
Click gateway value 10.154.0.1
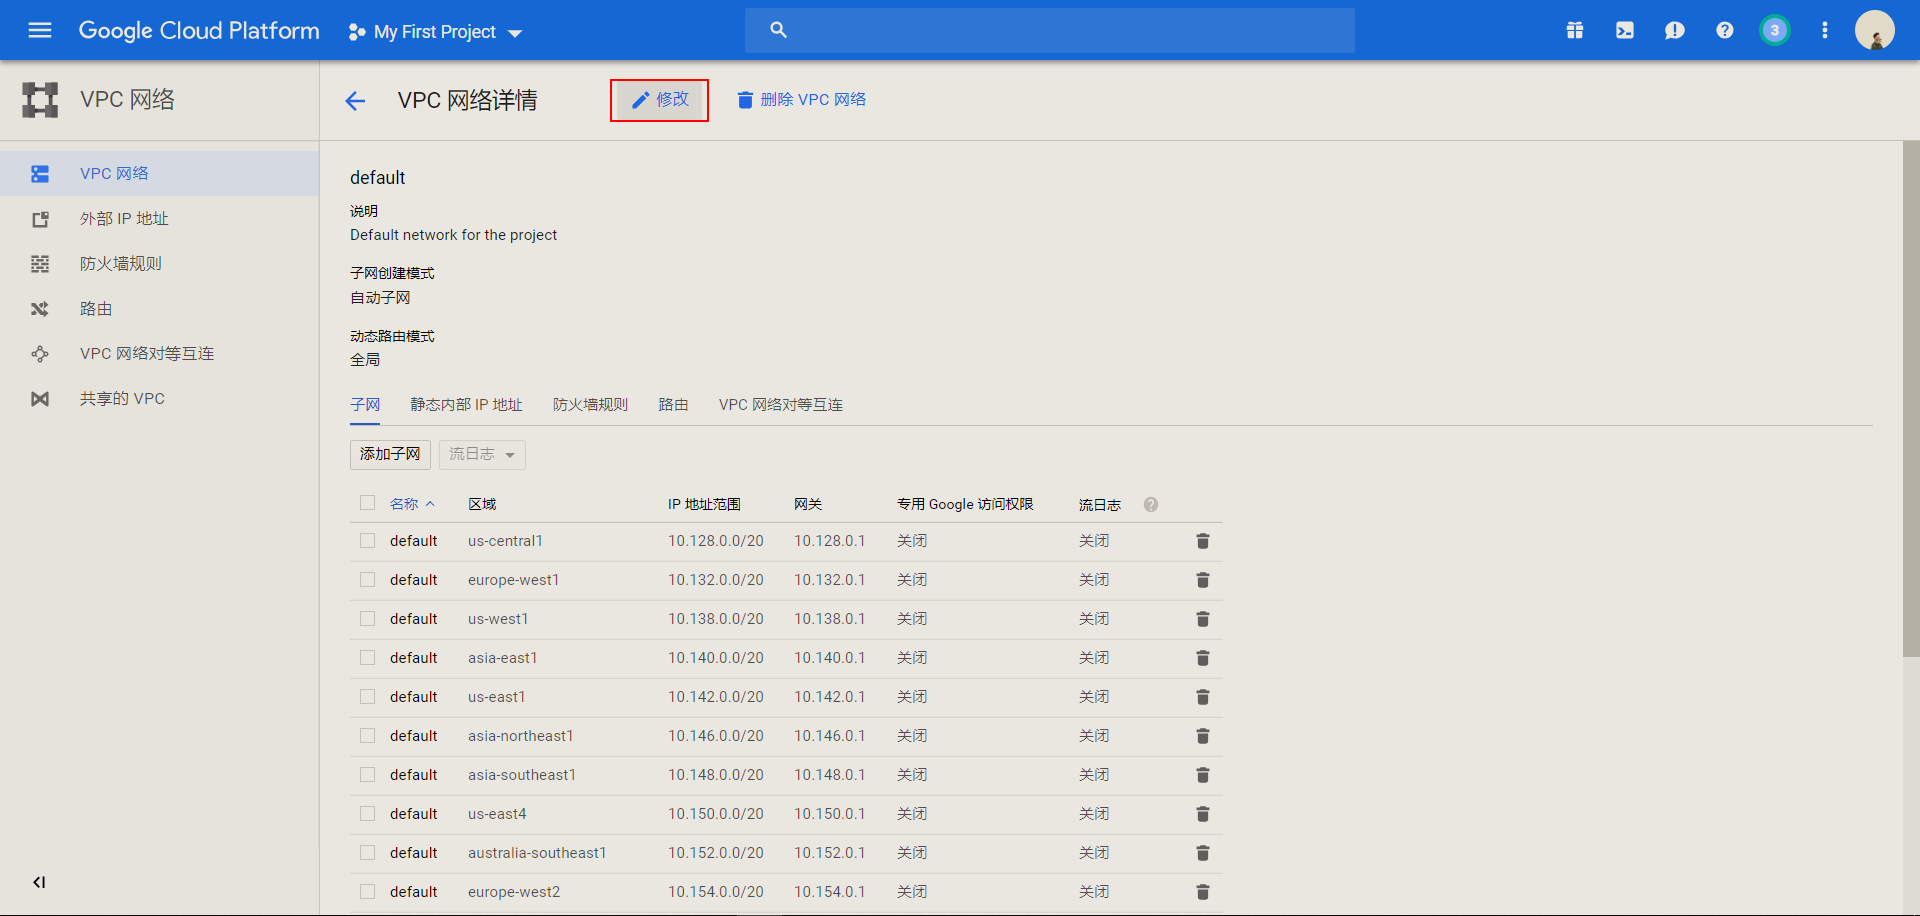(x=830, y=892)
